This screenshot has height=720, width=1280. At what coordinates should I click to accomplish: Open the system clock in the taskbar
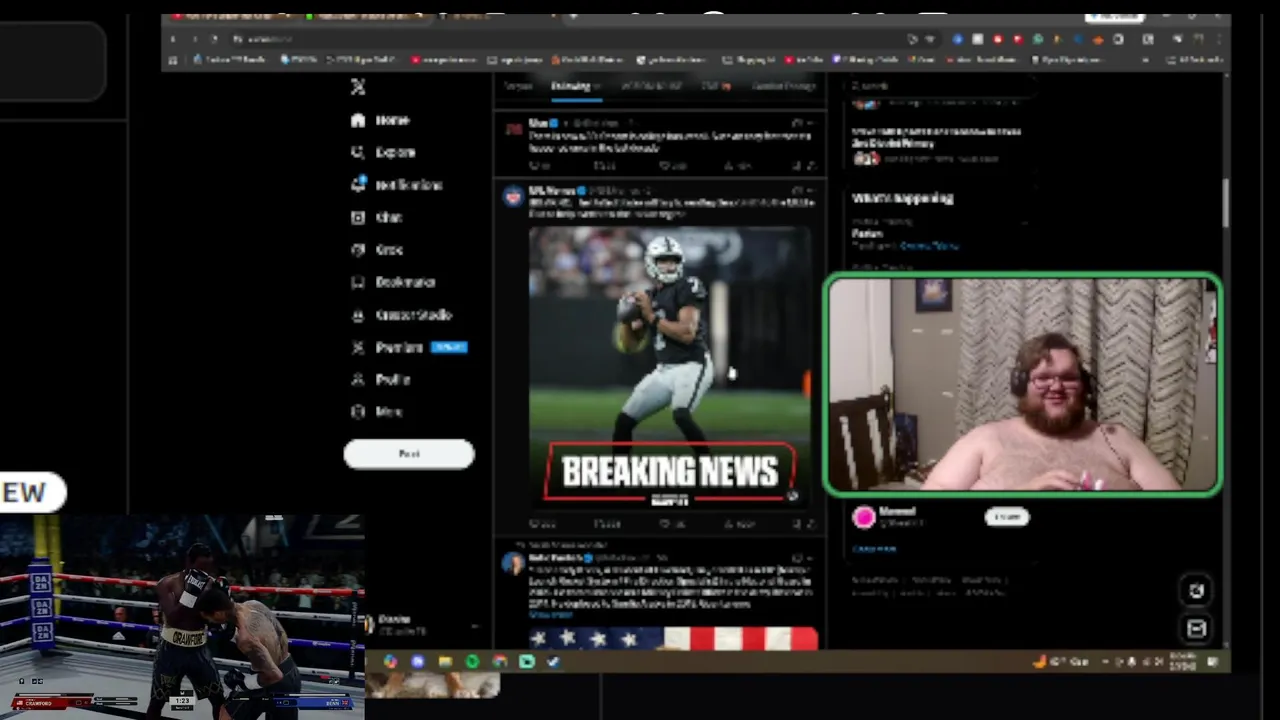click(1182, 662)
